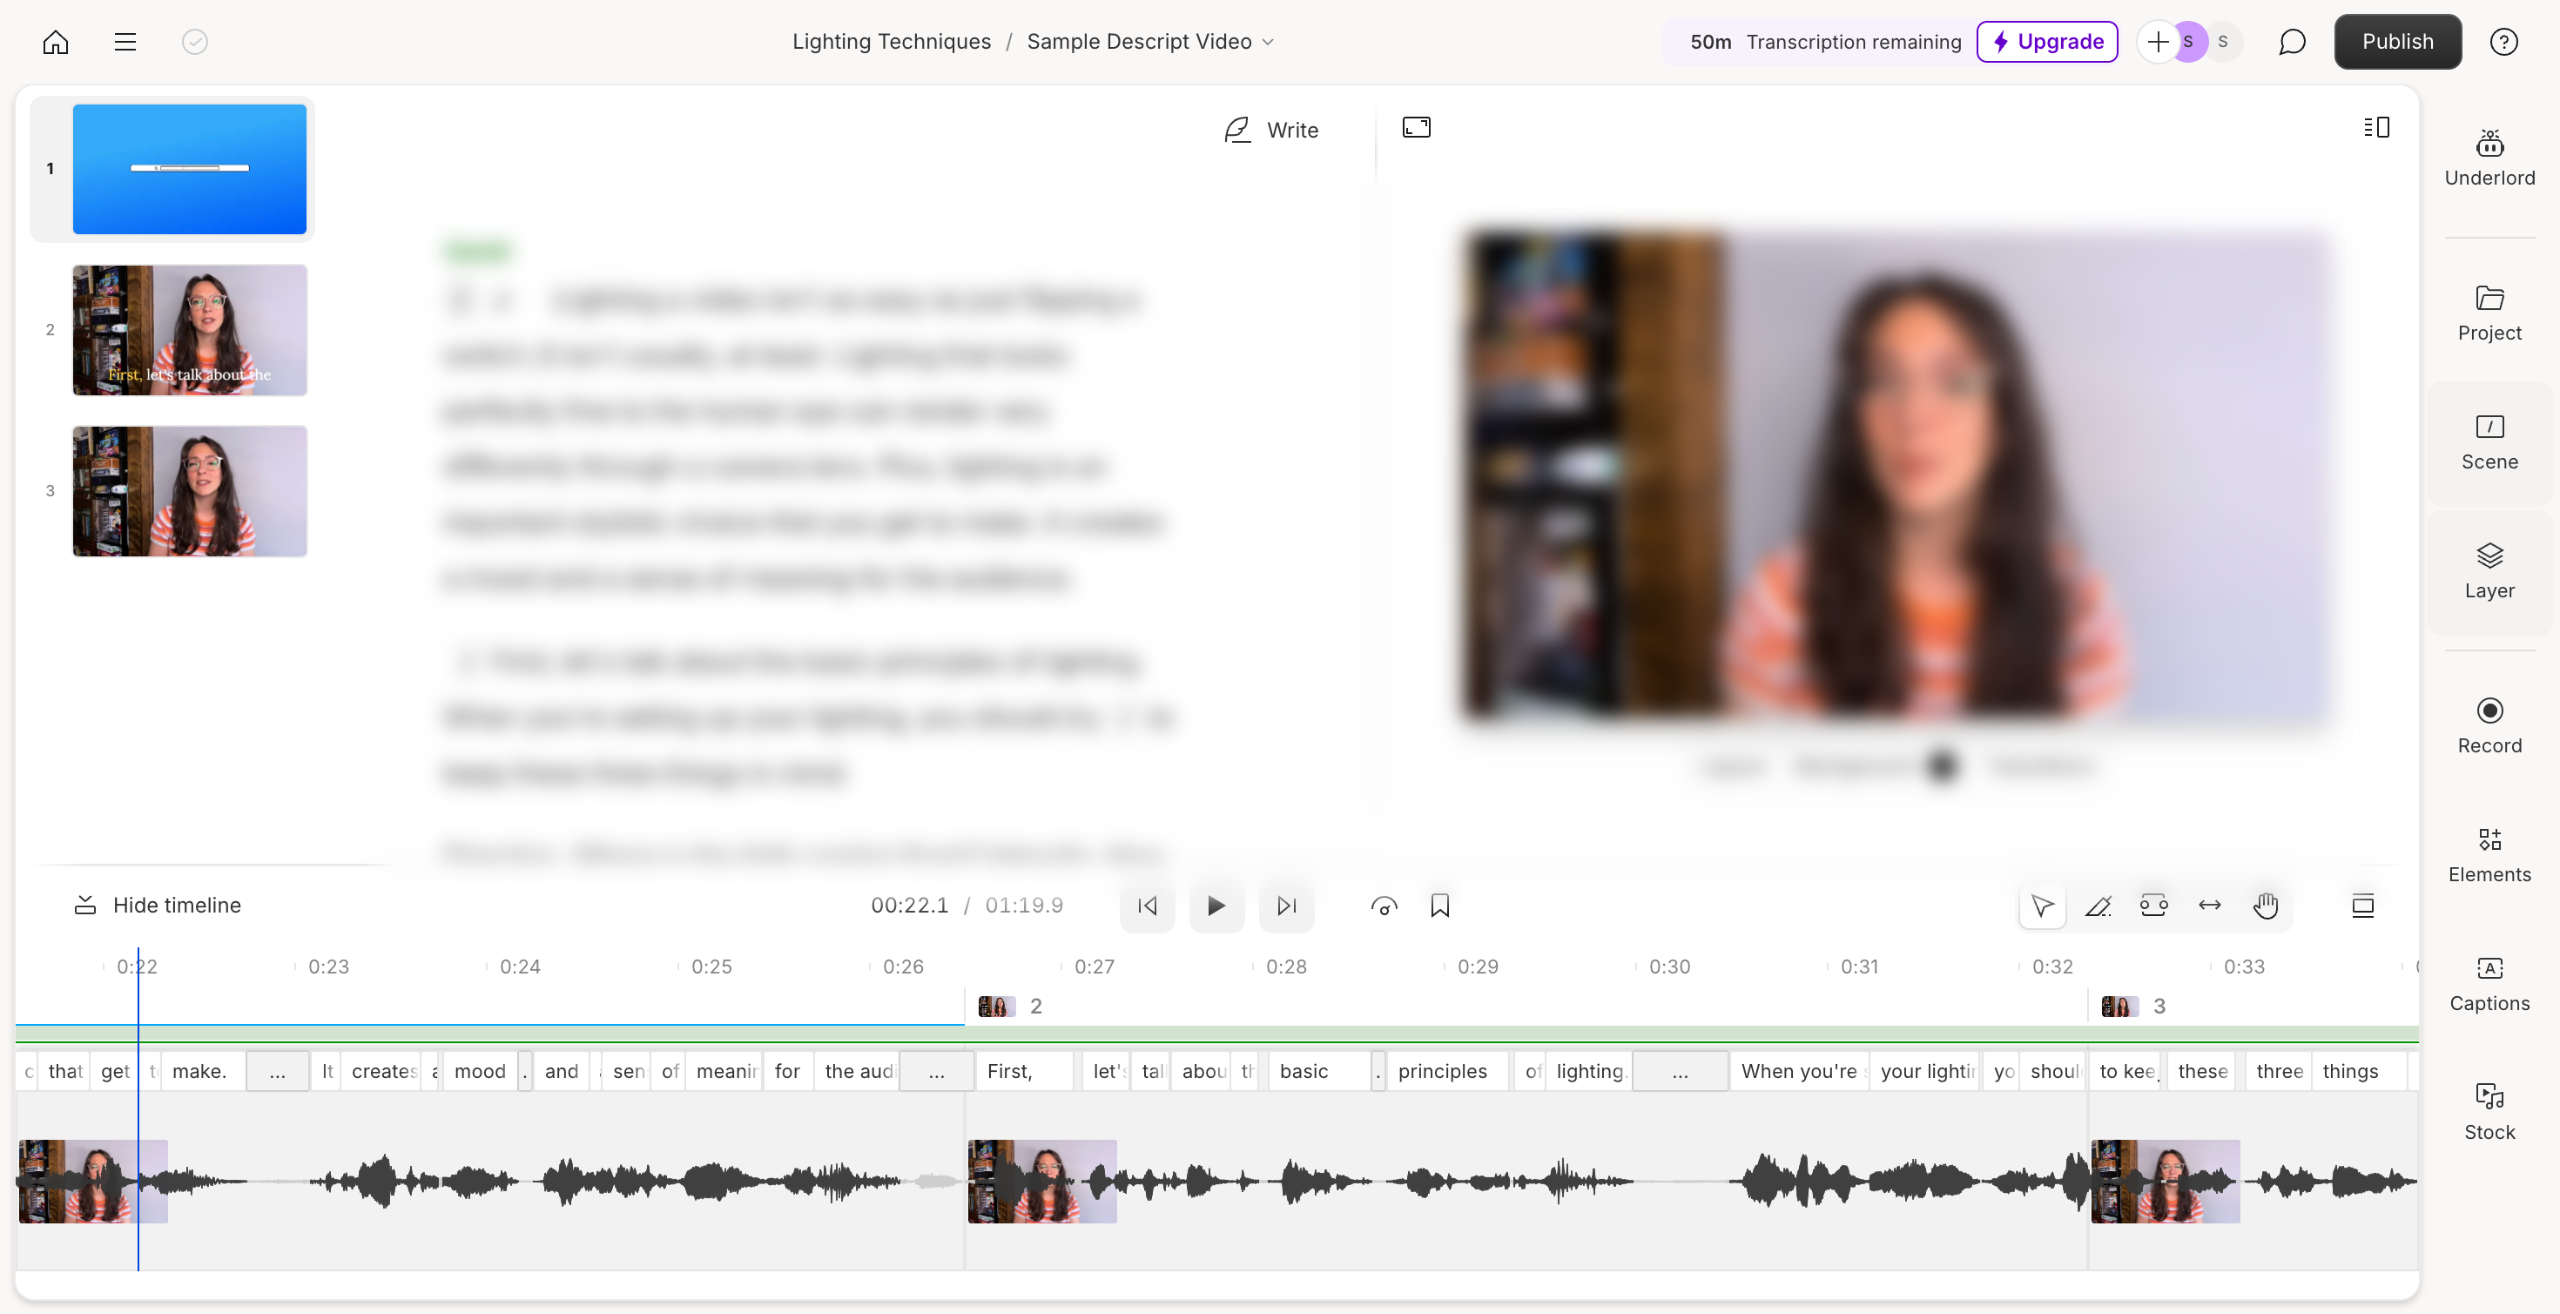2560x1314 pixels.
Task: Open the Underlord AI panel
Action: pyautogui.click(x=2489, y=158)
